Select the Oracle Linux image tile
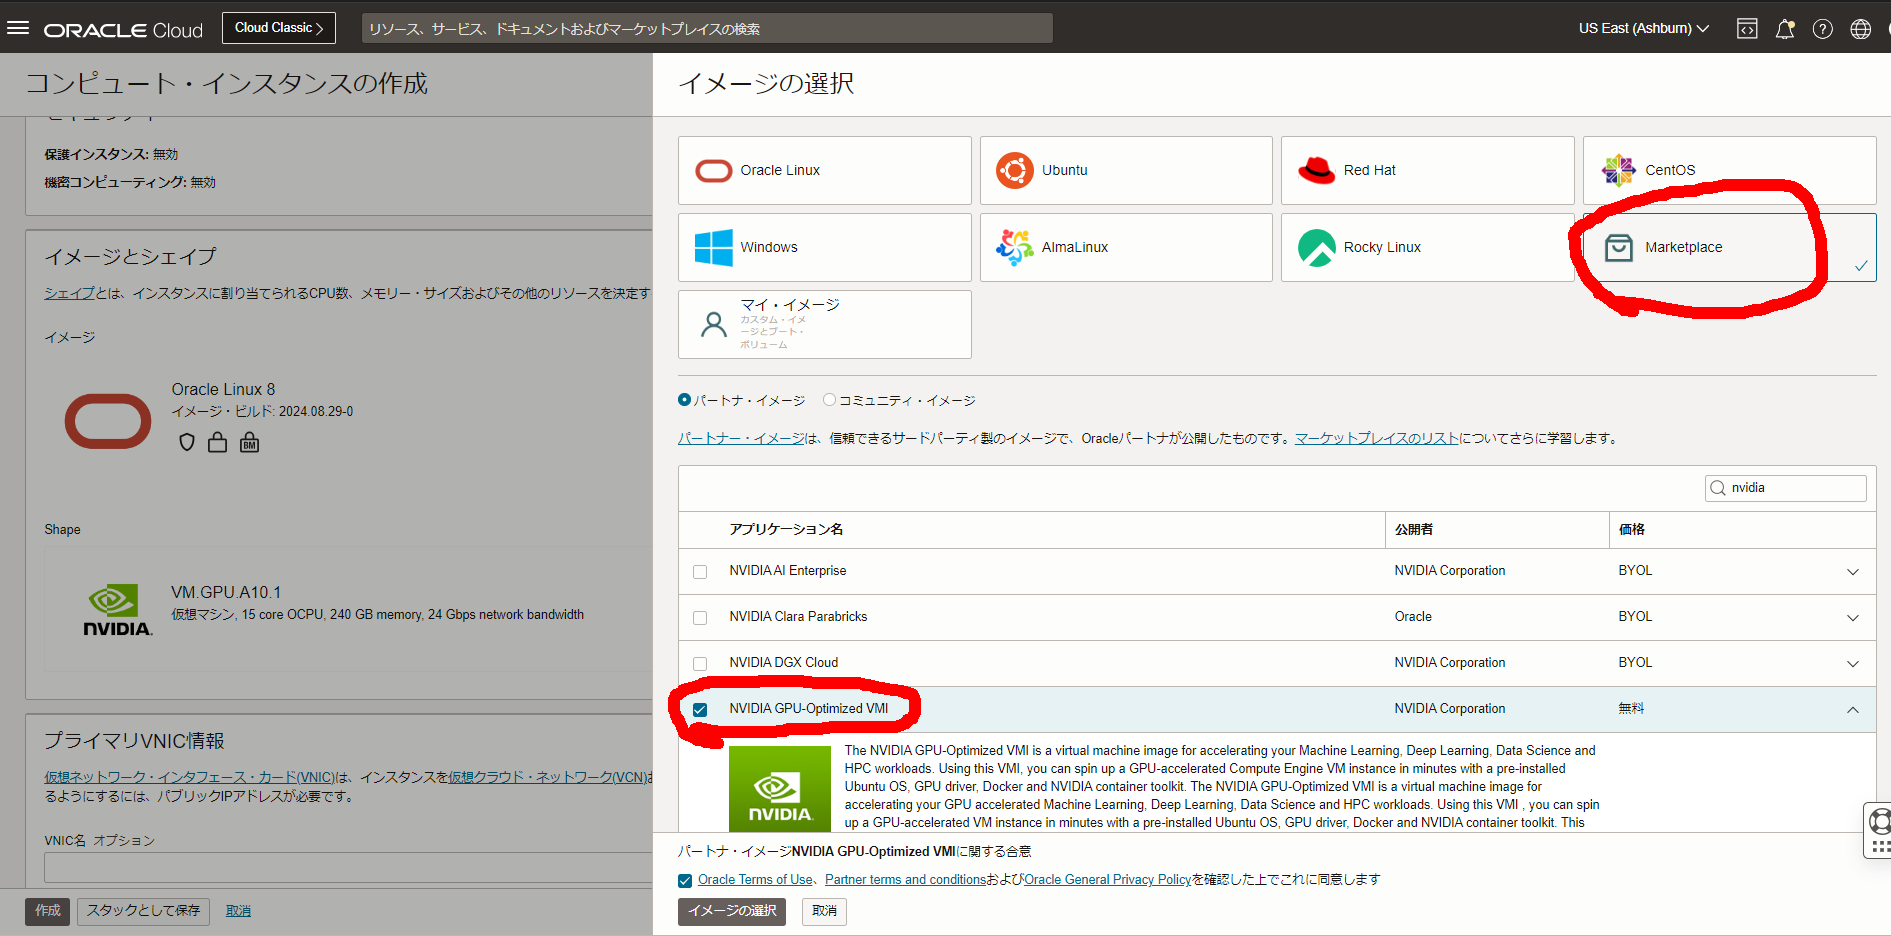The image size is (1891, 936). click(x=825, y=171)
